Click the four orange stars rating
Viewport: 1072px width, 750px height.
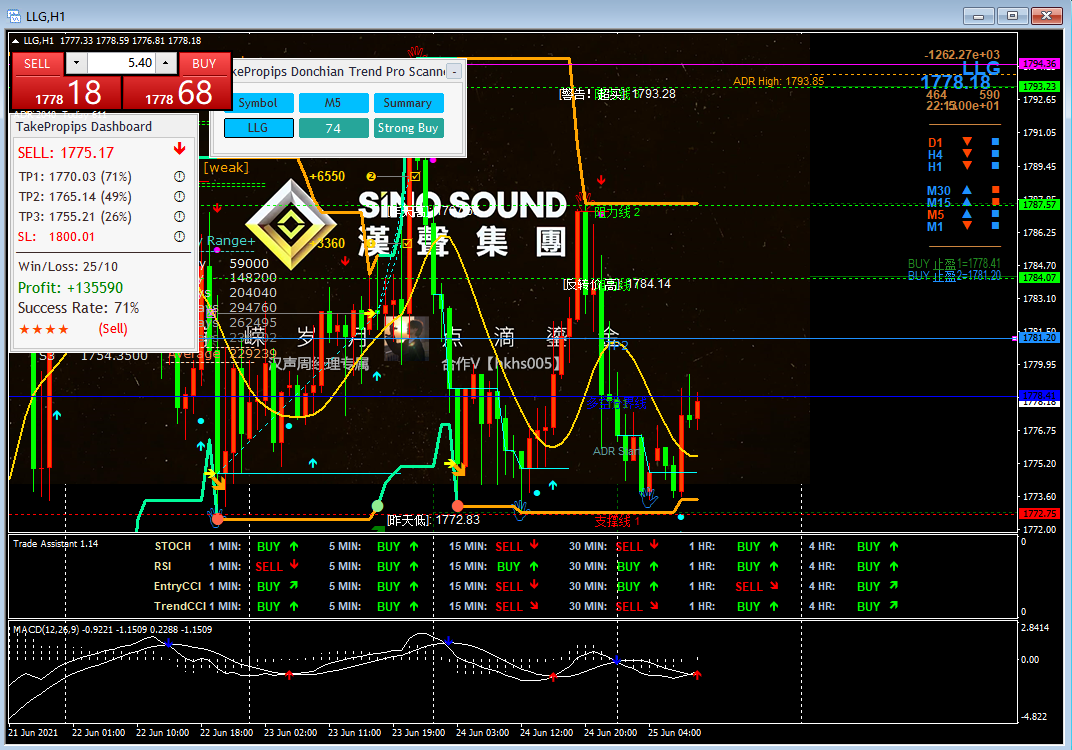[44, 330]
